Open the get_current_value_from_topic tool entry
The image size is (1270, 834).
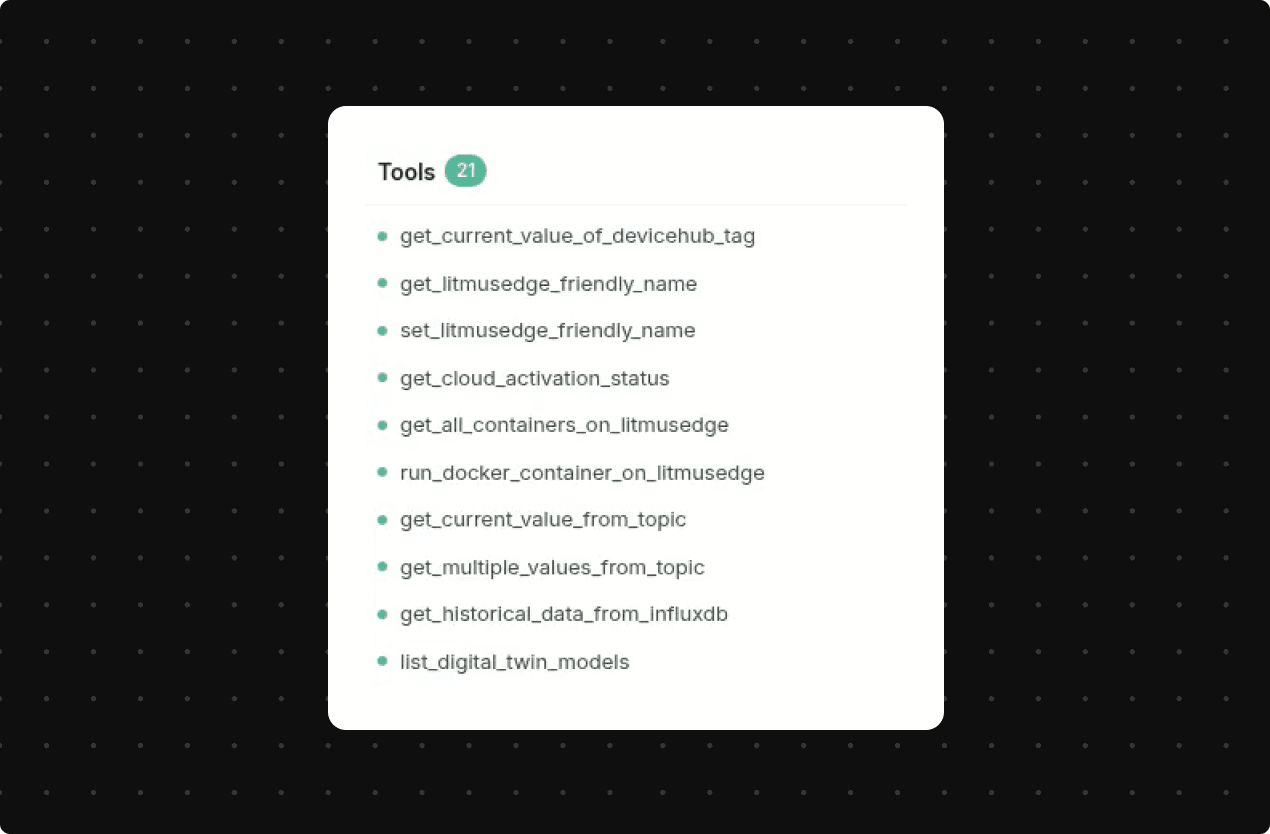[x=543, y=519]
